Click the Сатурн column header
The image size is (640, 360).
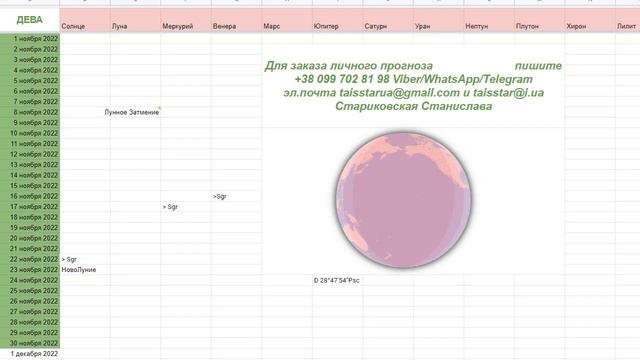[x=388, y=20]
